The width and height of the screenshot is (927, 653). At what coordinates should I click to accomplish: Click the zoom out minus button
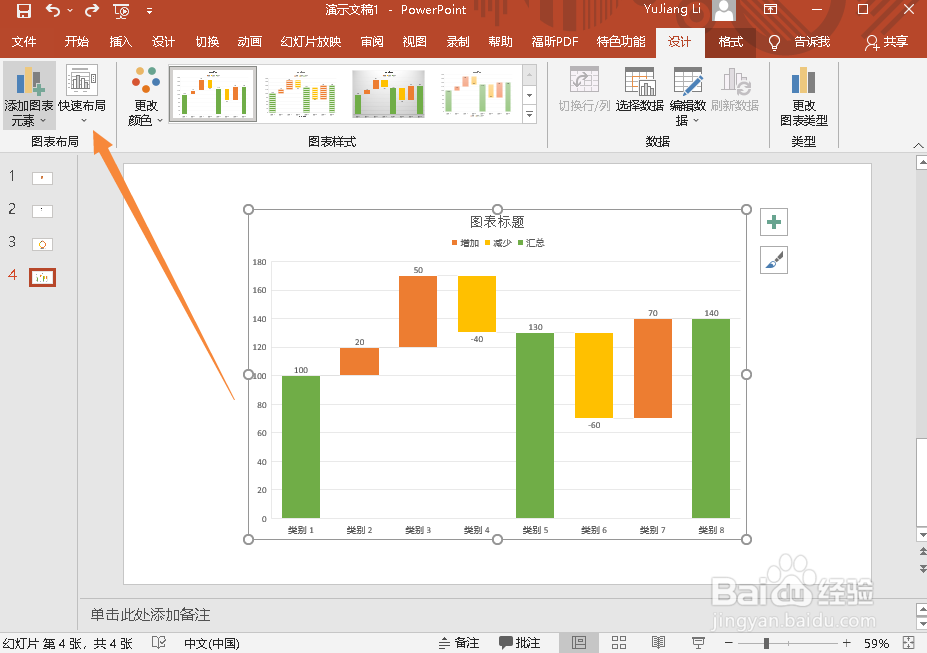click(x=728, y=643)
